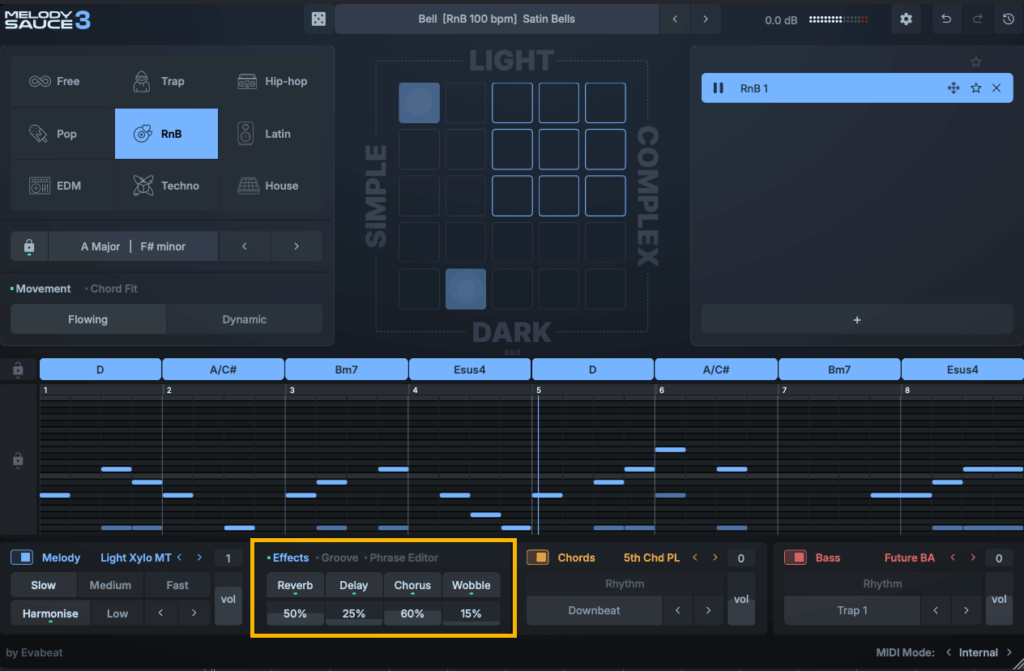The height and width of the screenshot is (671, 1024).
Task: Toggle the Chords track on/off
Action: (x=537, y=557)
